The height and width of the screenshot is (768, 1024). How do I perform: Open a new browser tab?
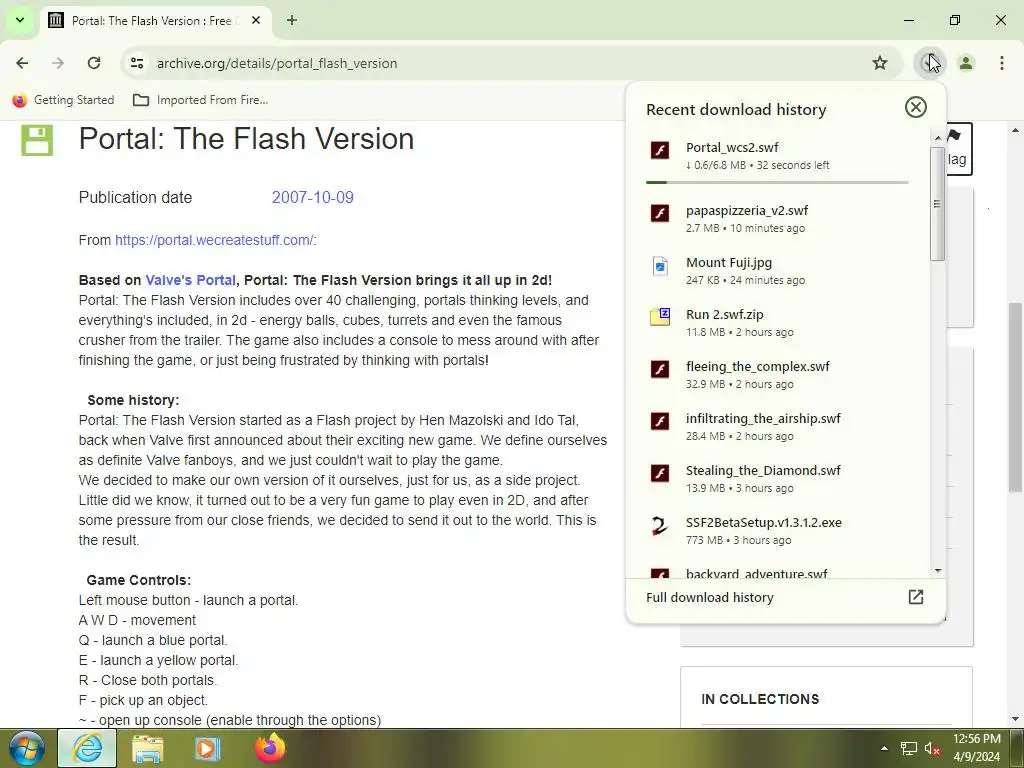(292, 20)
